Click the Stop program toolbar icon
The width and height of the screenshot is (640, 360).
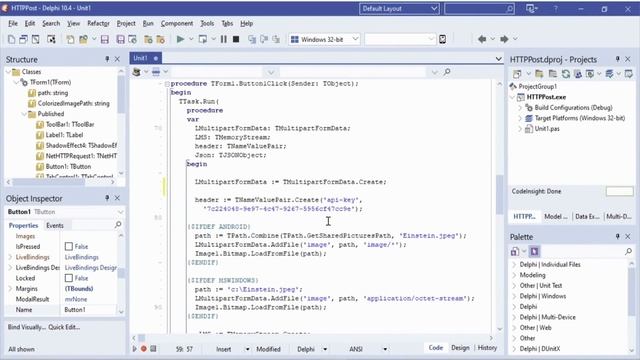coord(236,39)
